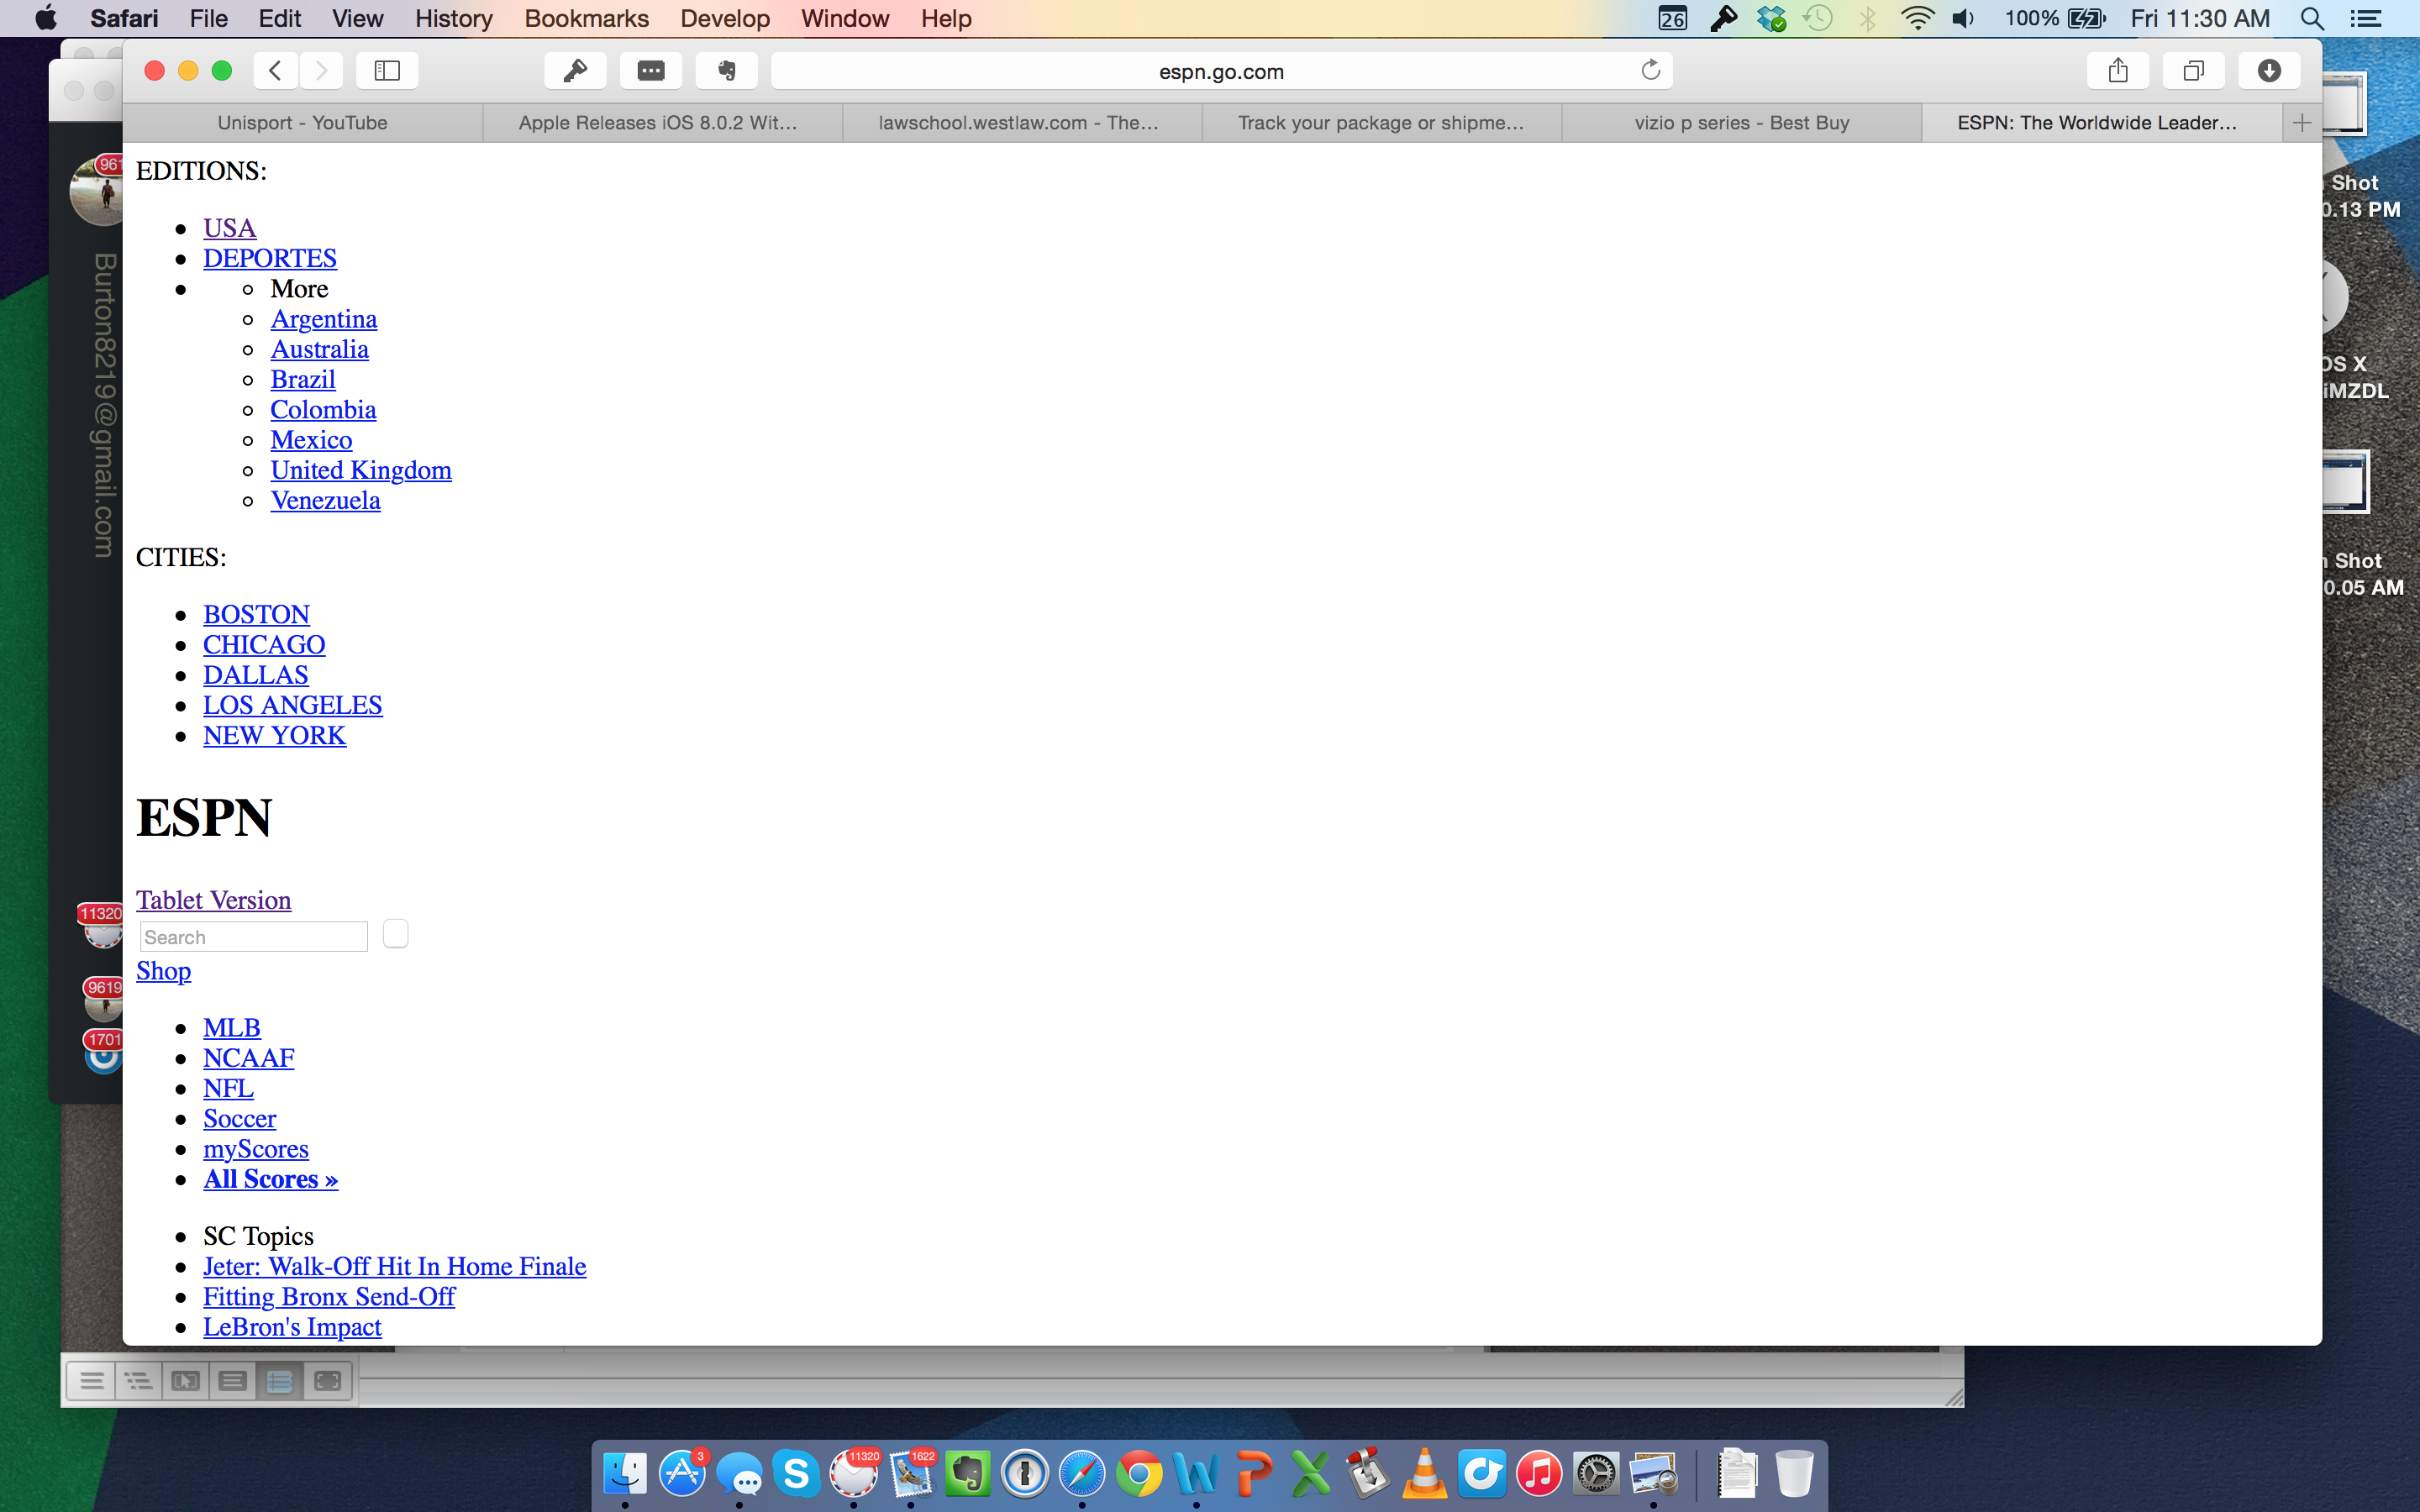This screenshot has height=1512, width=2420.
Task: Open the BOSTON city link
Action: tap(256, 614)
